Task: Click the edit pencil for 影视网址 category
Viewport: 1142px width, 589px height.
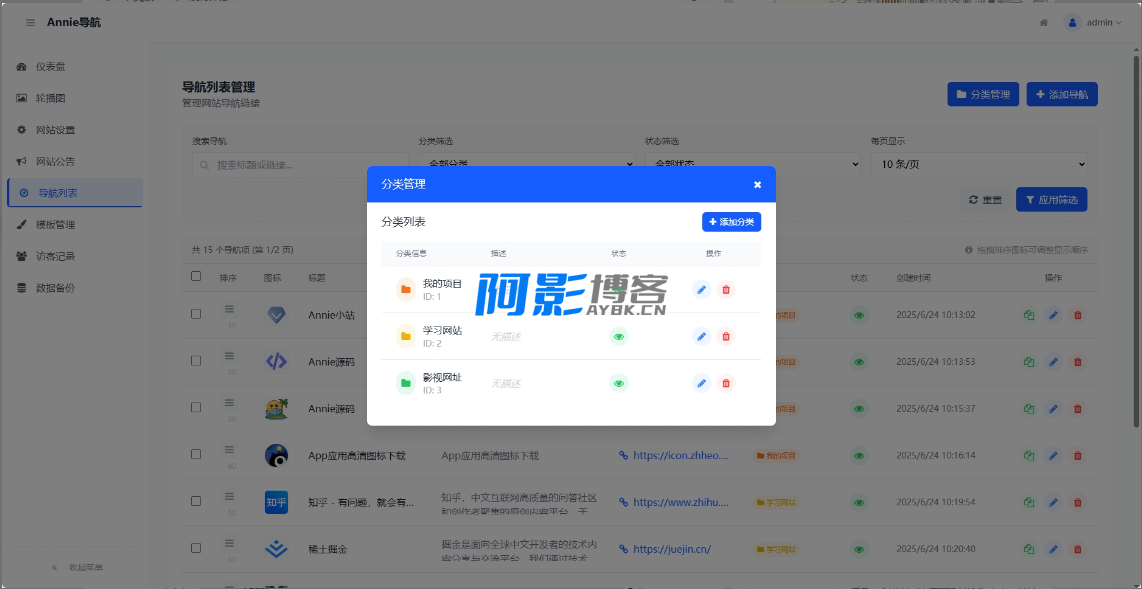Action: [x=701, y=383]
